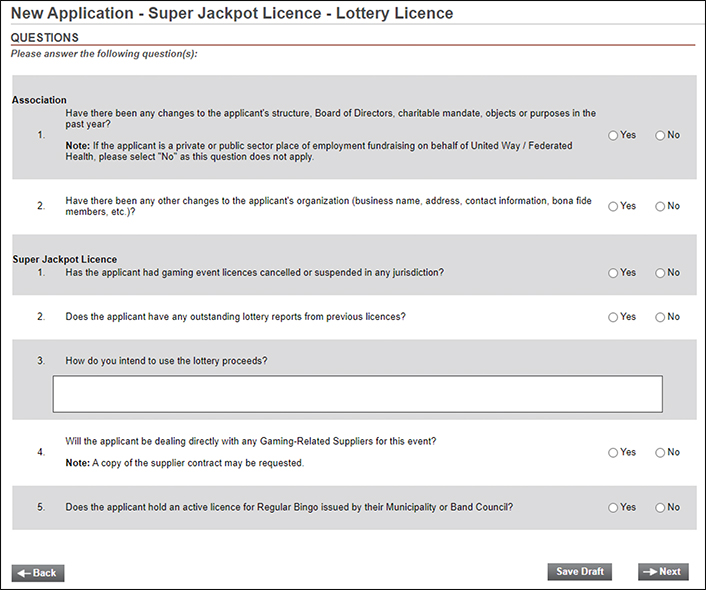The height and width of the screenshot is (590, 706).
Task: Select No for active Regular Bingo licence
Action: pos(660,508)
